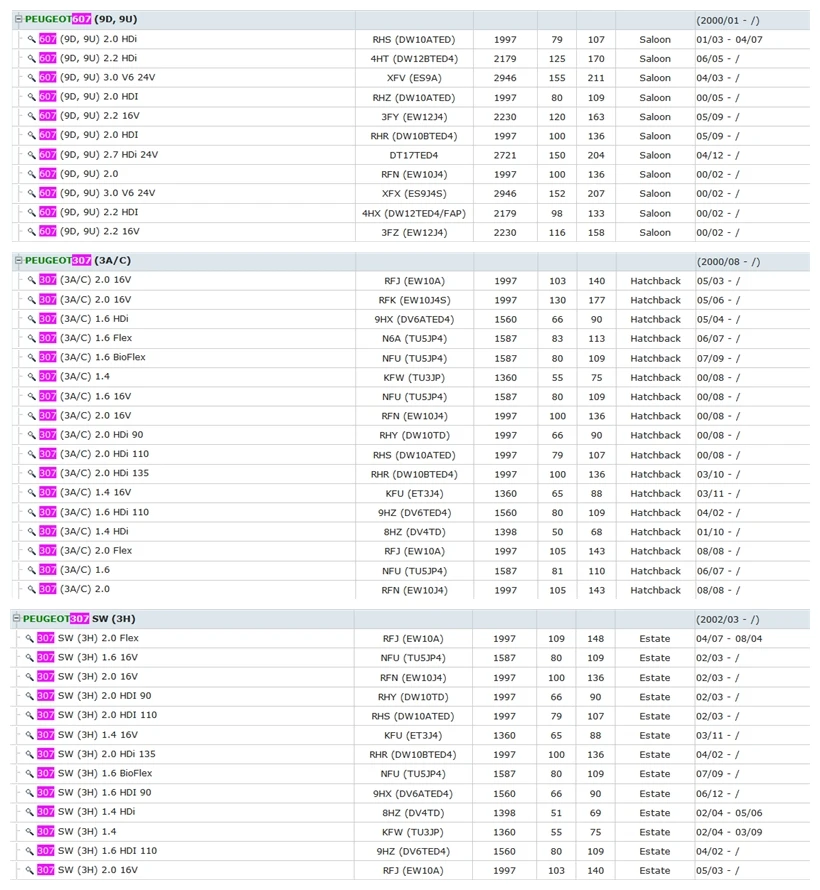
Task: Open magnifier icon for 607 2.0 HDi RHS row
Action: point(31,39)
